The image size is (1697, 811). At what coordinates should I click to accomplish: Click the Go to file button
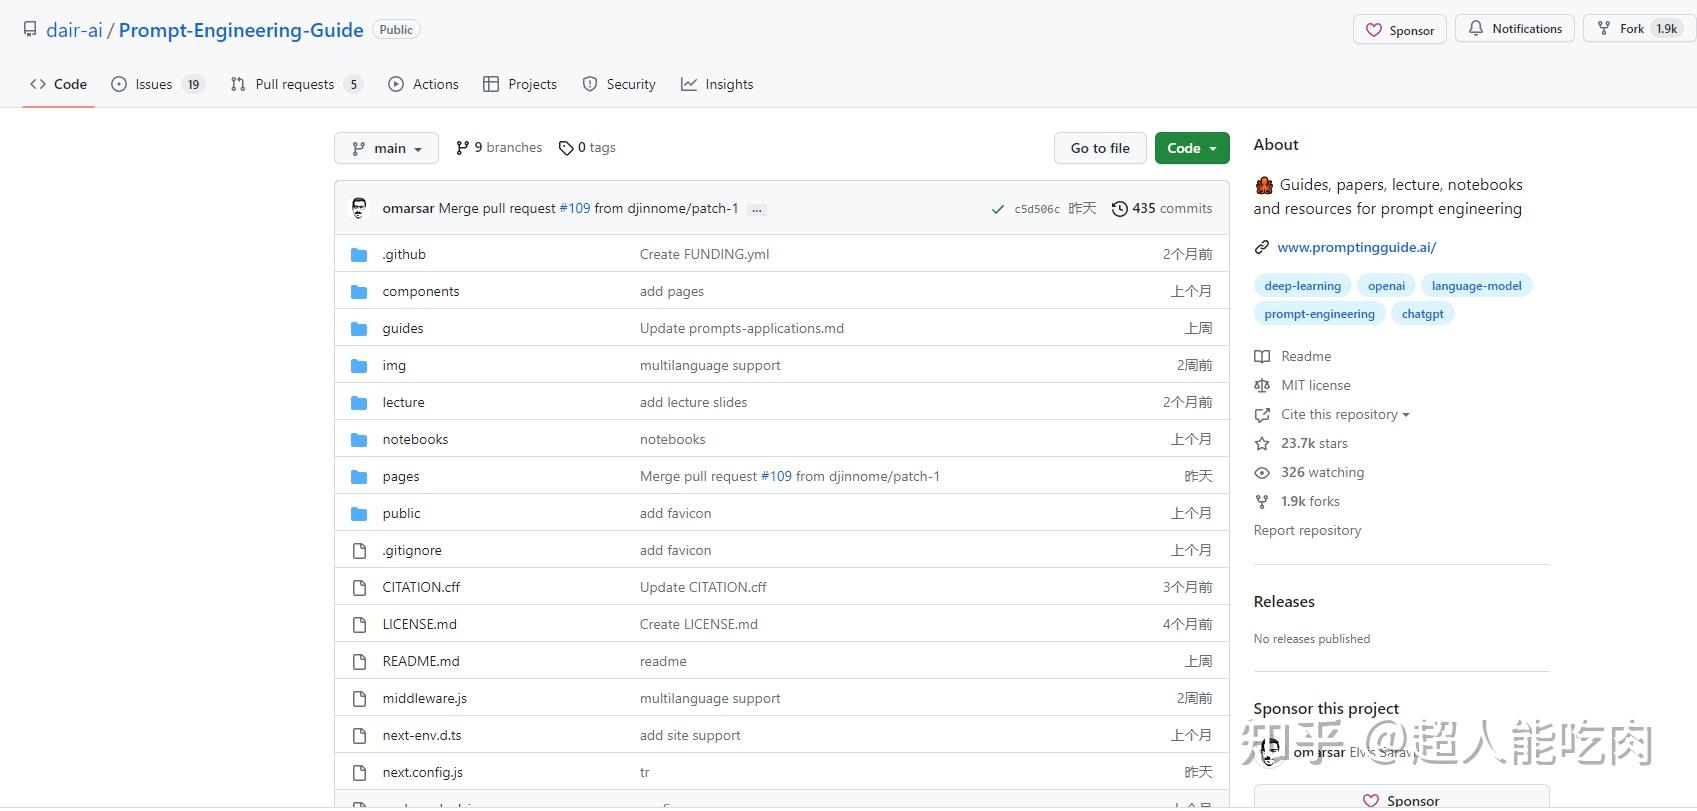point(1100,148)
